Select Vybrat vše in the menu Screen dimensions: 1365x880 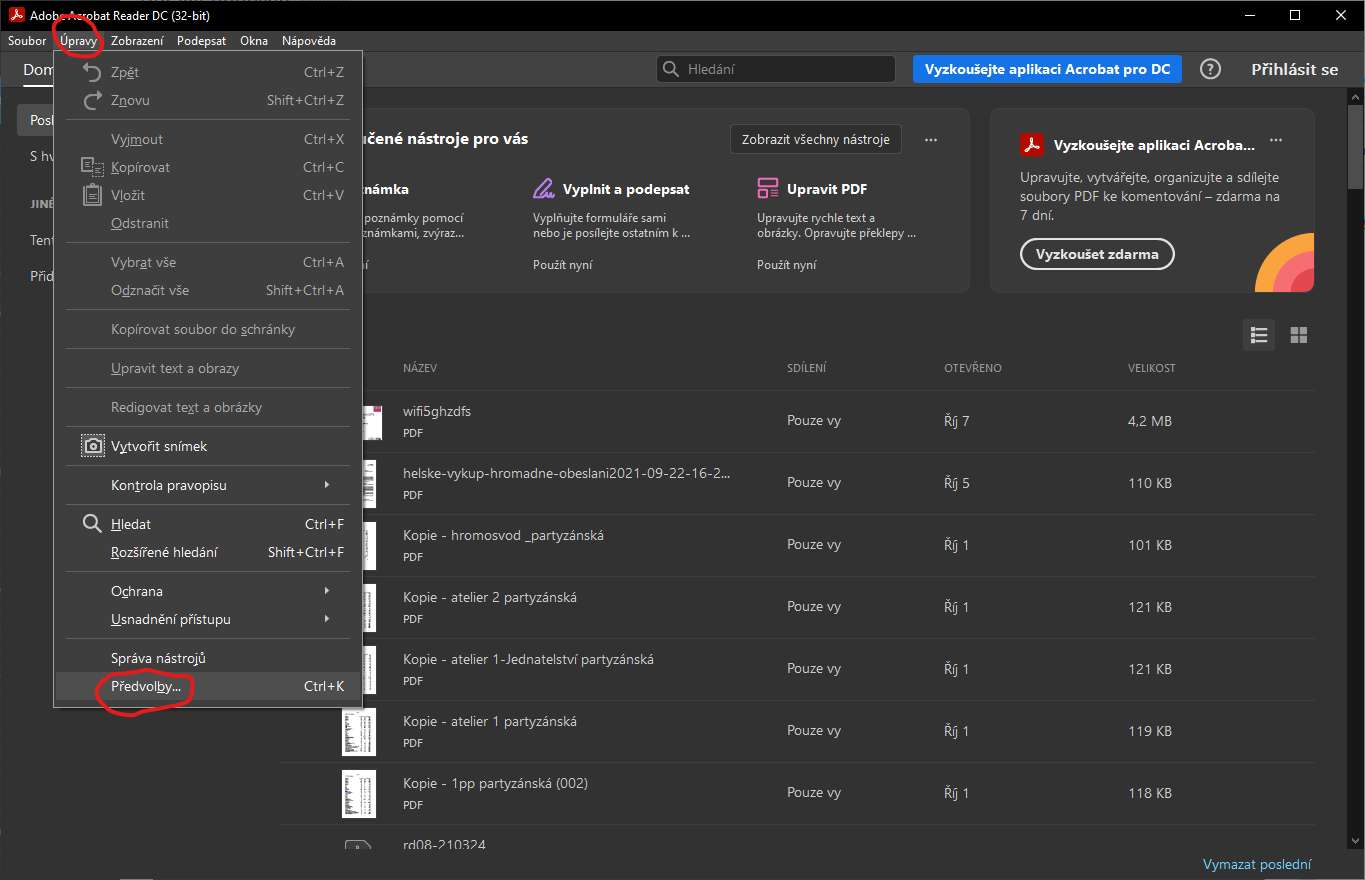[208, 262]
